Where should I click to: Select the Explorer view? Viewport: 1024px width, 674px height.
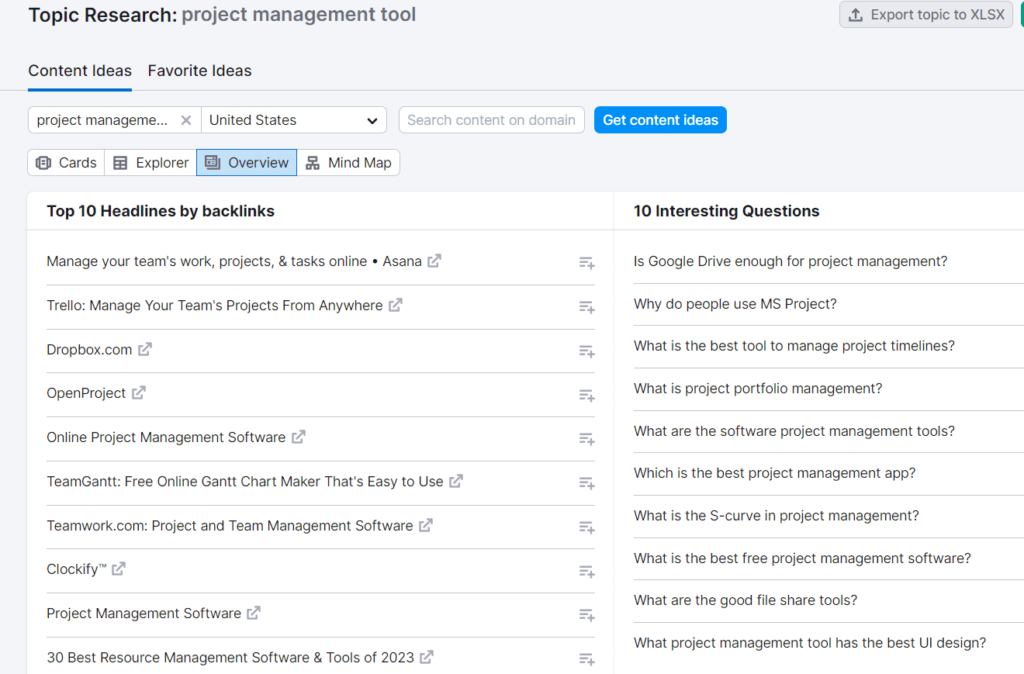pyautogui.click(x=151, y=163)
